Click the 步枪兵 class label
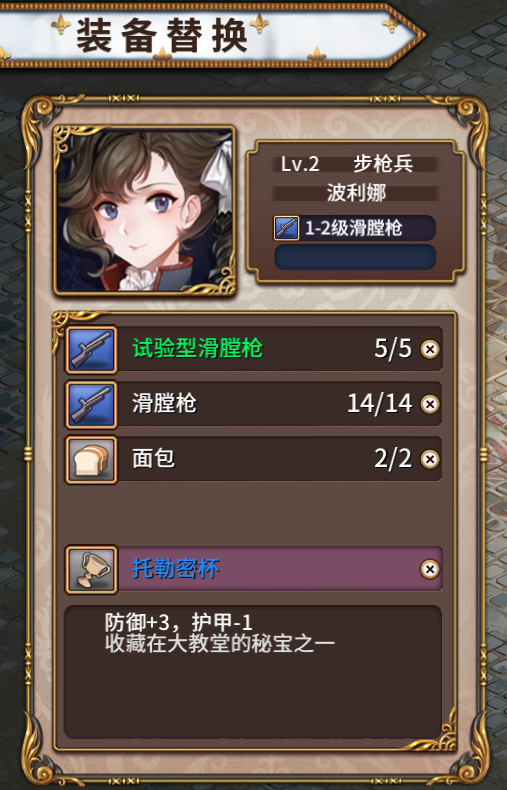 [x=383, y=164]
